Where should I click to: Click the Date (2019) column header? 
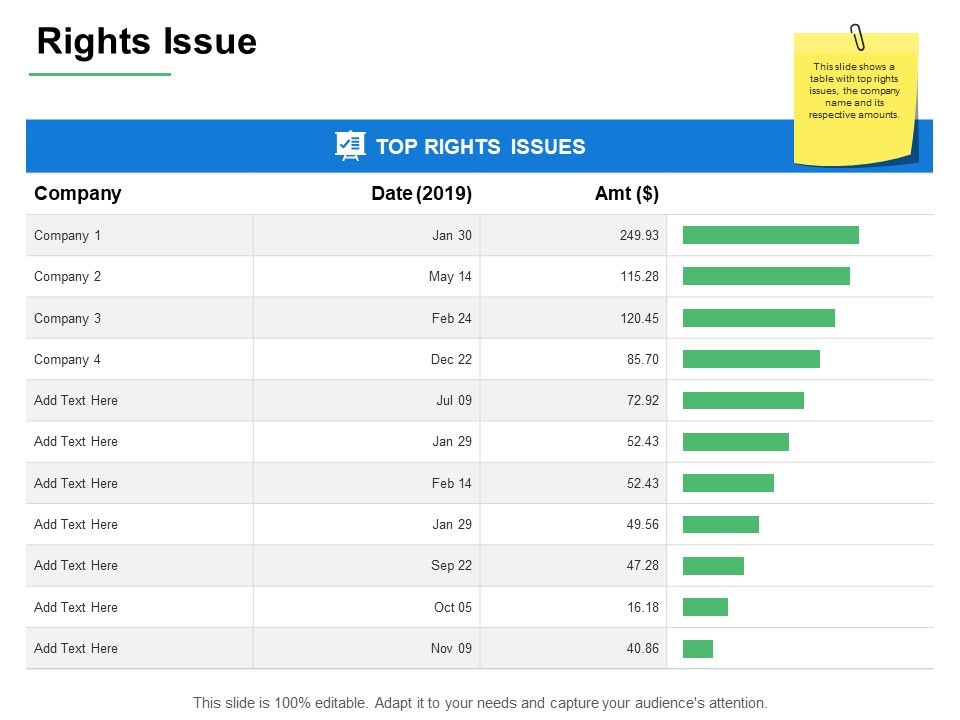coord(421,193)
